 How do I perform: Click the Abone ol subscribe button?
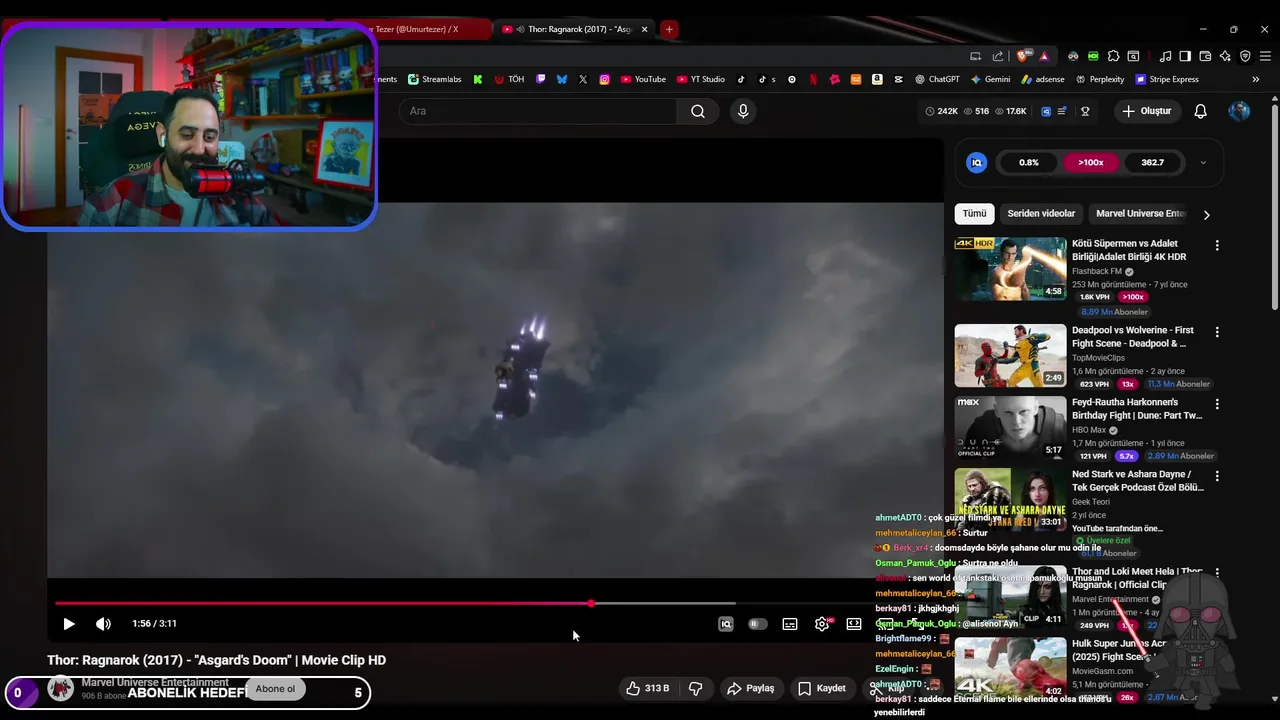click(276, 688)
